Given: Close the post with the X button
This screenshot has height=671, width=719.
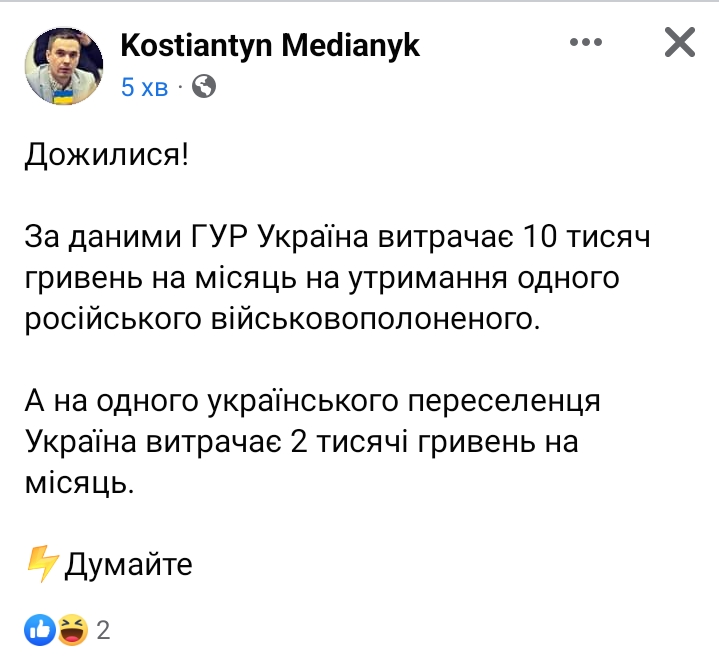Looking at the screenshot, I should coord(680,42).
